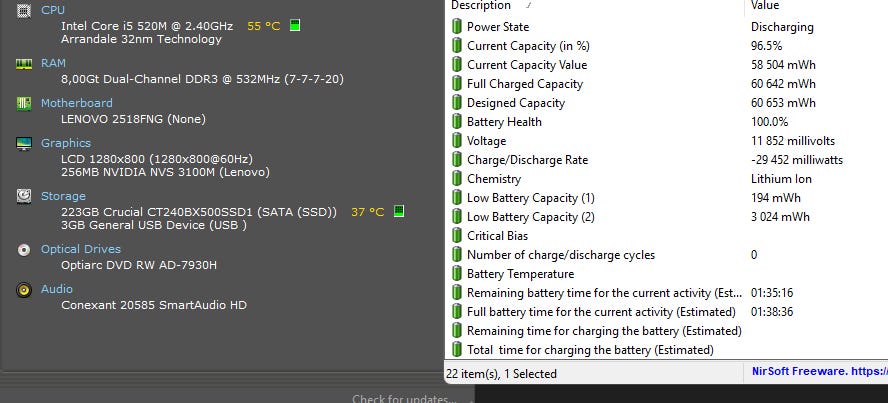
Task: Click battery icon beside Critical Bias
Action: pyautogui.click(x=456, y=235)
